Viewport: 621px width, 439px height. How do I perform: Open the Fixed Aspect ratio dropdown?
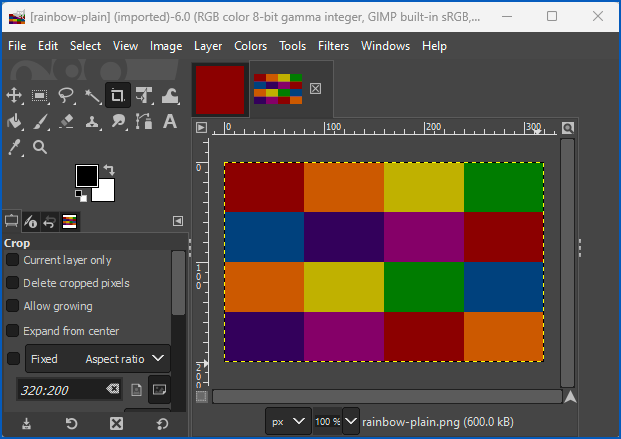point(97,359)
